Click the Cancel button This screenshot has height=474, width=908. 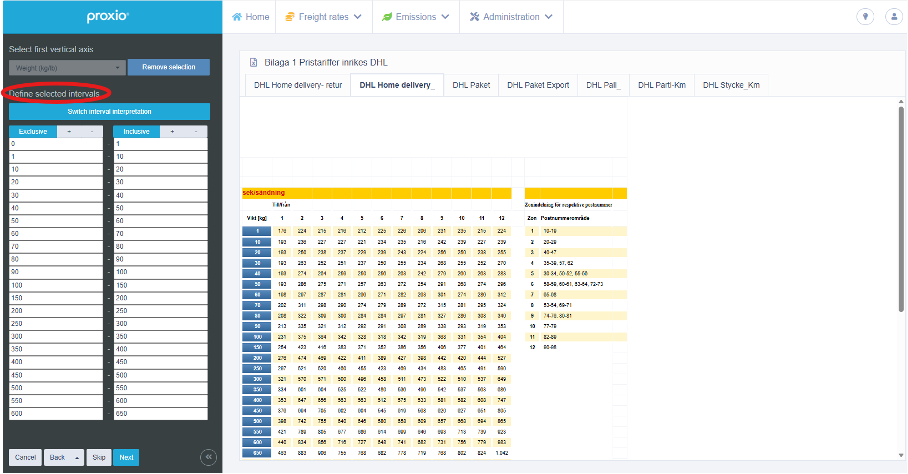[25, 458]
